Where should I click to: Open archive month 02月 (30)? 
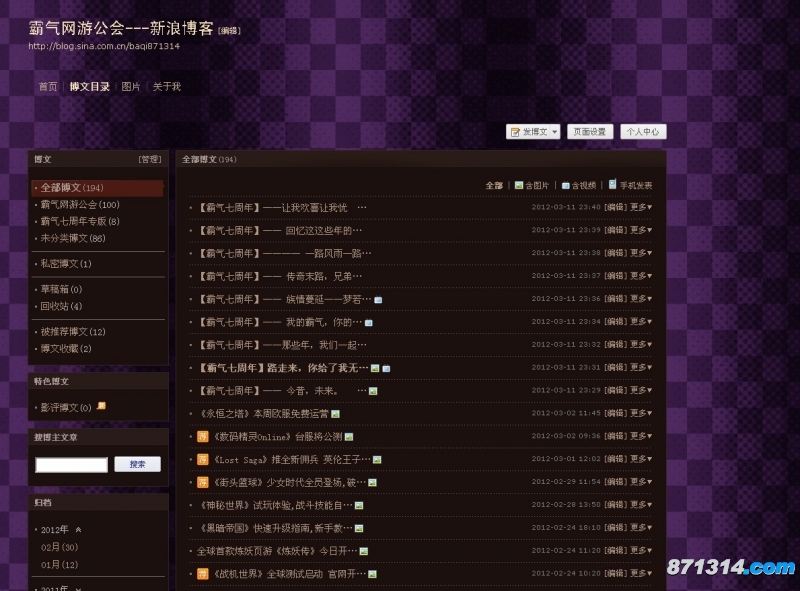(59, 547)
